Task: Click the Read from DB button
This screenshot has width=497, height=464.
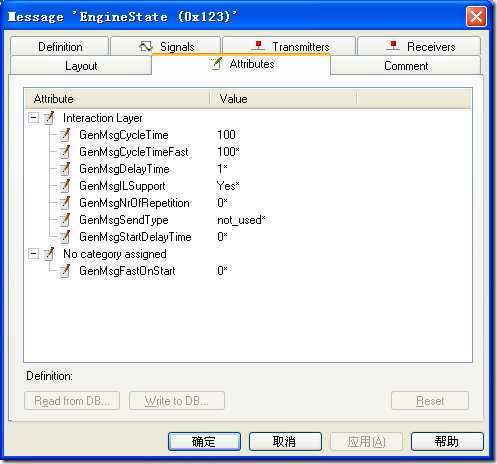Action: point(72,400)
